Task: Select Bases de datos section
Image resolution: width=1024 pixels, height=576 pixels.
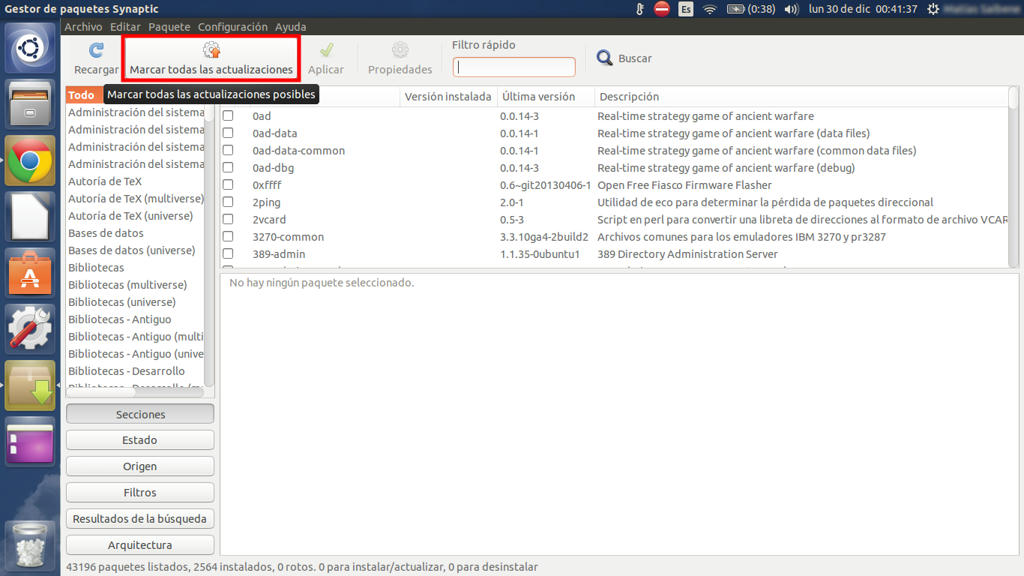Action: (x=106, y=233)
